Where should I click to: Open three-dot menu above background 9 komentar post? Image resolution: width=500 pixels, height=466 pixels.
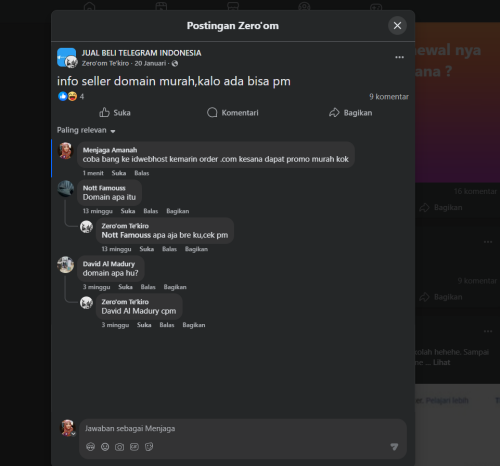pyautogui.click(x=488, y=242)
